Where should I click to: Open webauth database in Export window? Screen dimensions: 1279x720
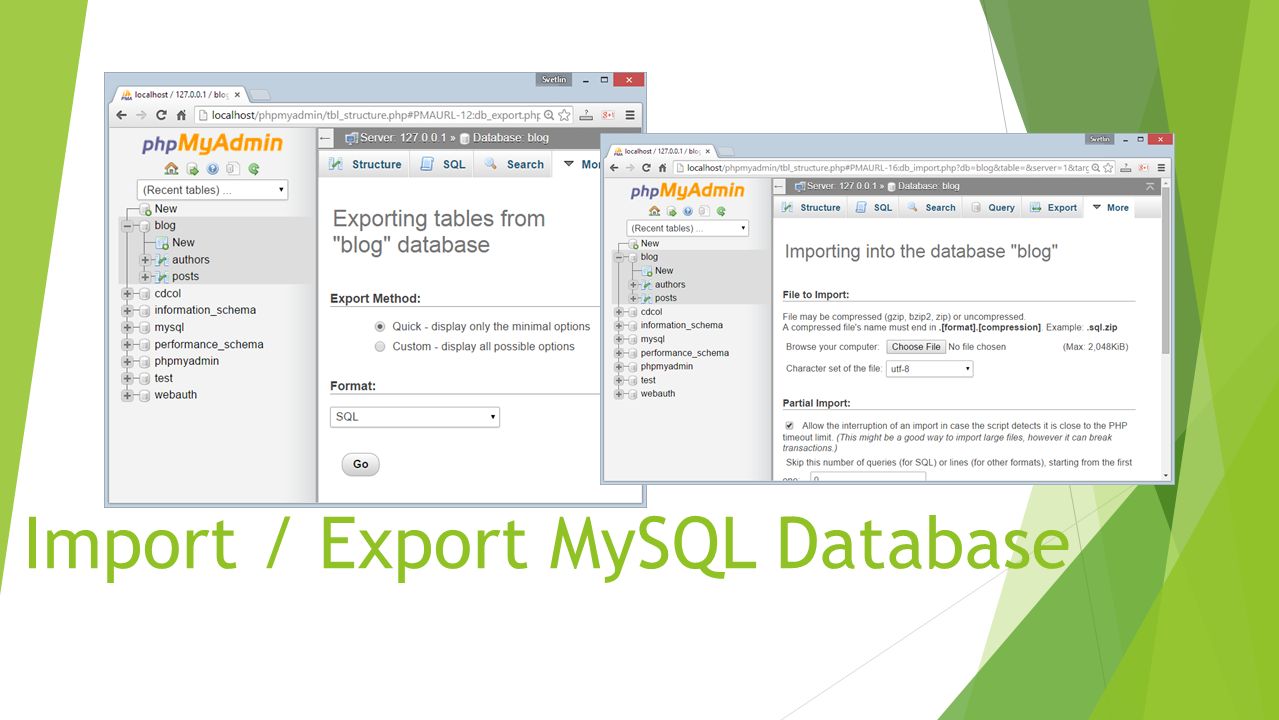point(176,395)
